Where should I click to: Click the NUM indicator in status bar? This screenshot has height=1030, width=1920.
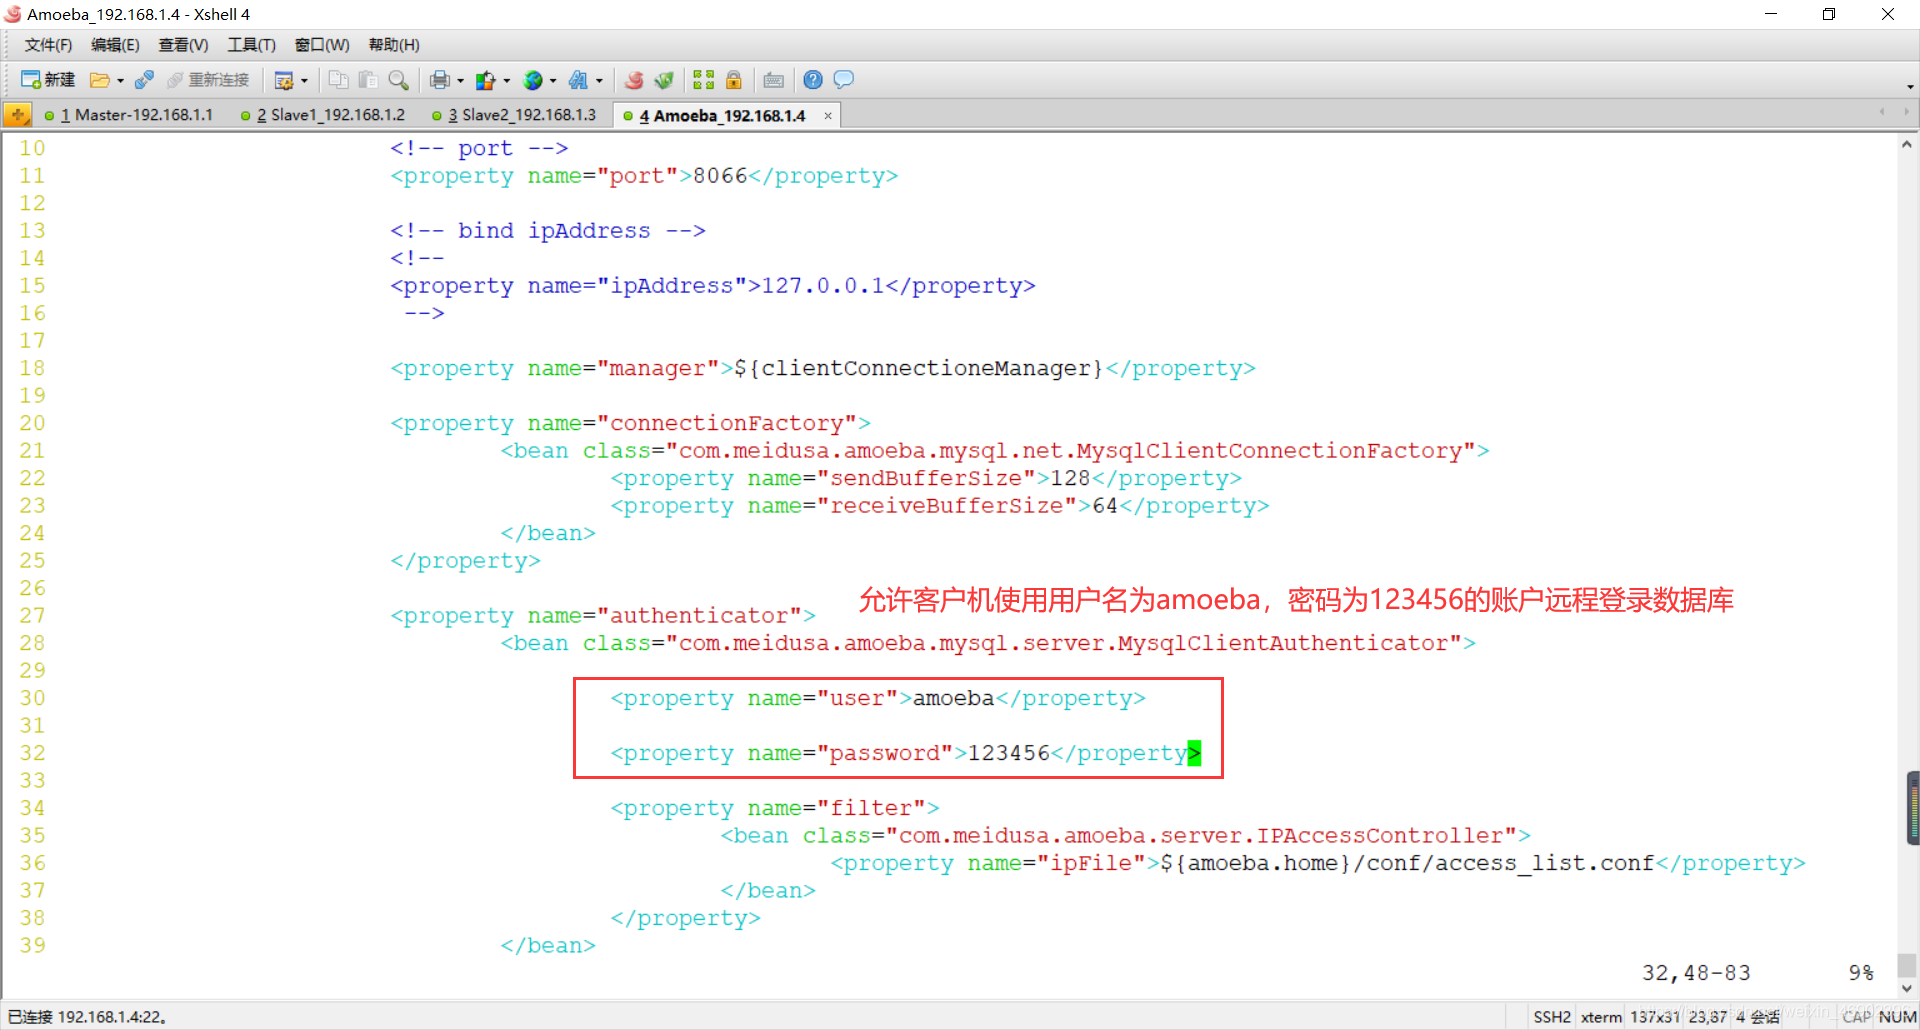pos(1897,1017)
